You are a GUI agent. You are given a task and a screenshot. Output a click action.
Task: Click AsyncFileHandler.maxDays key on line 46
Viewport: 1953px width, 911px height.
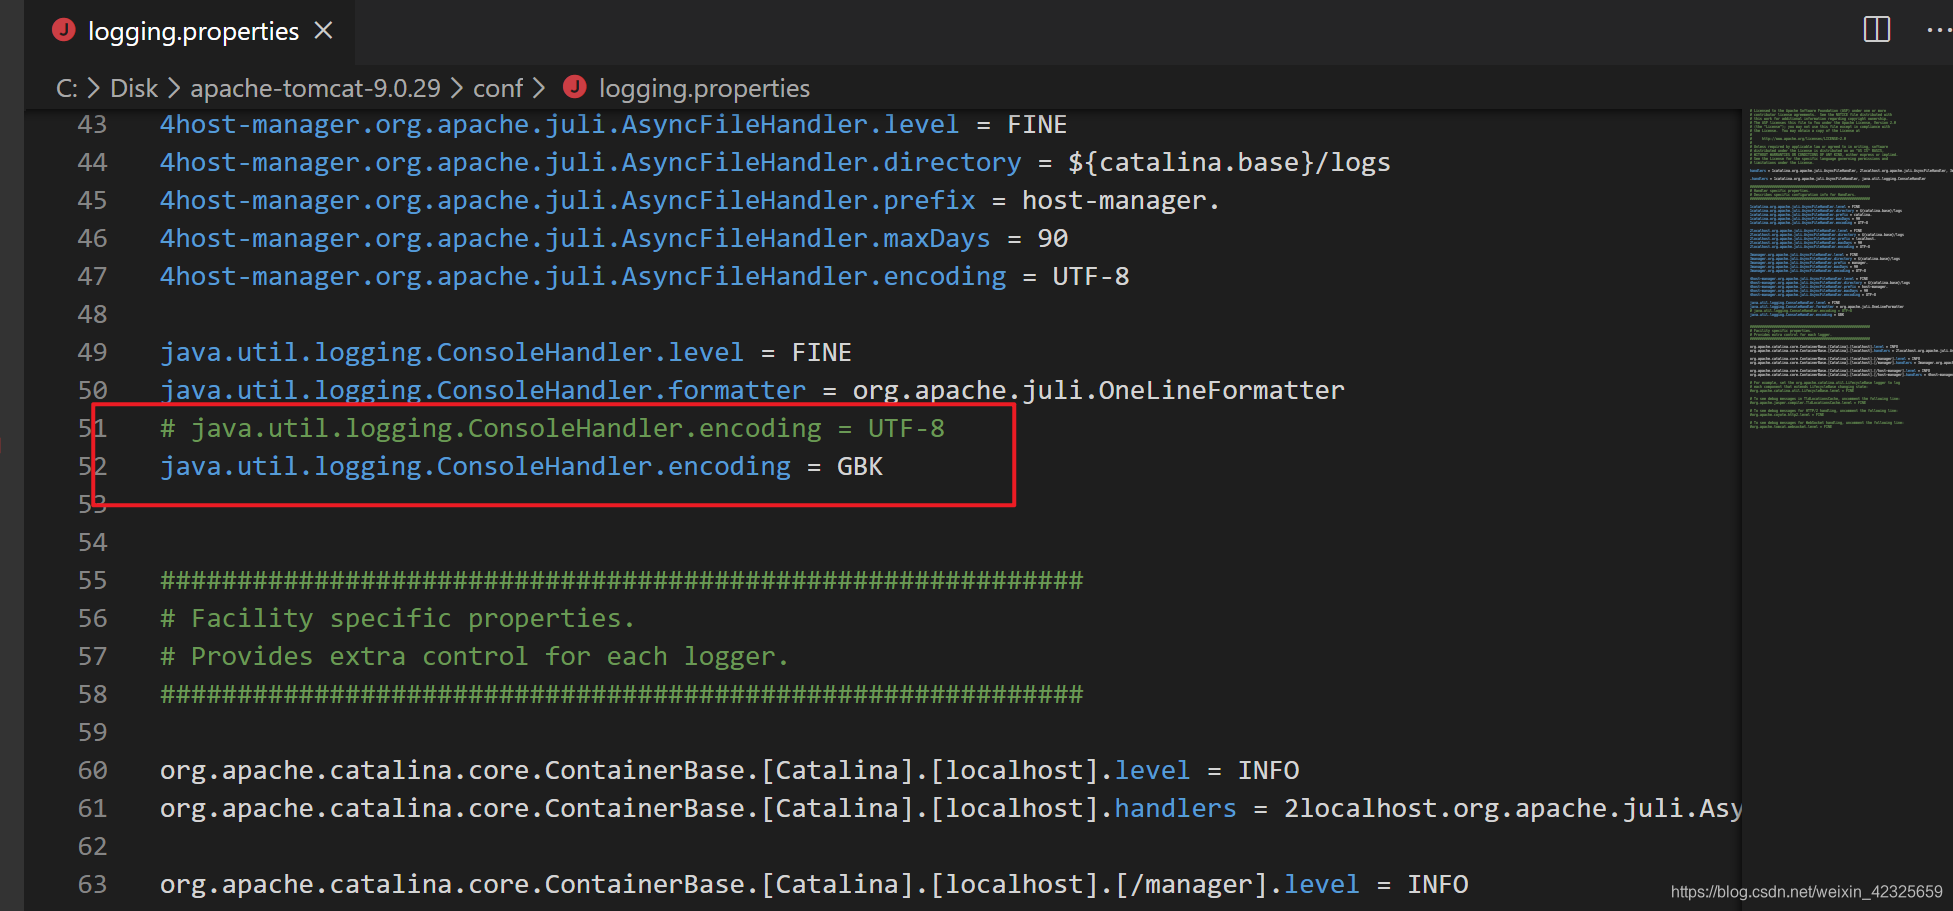click(x=575, y=239)
